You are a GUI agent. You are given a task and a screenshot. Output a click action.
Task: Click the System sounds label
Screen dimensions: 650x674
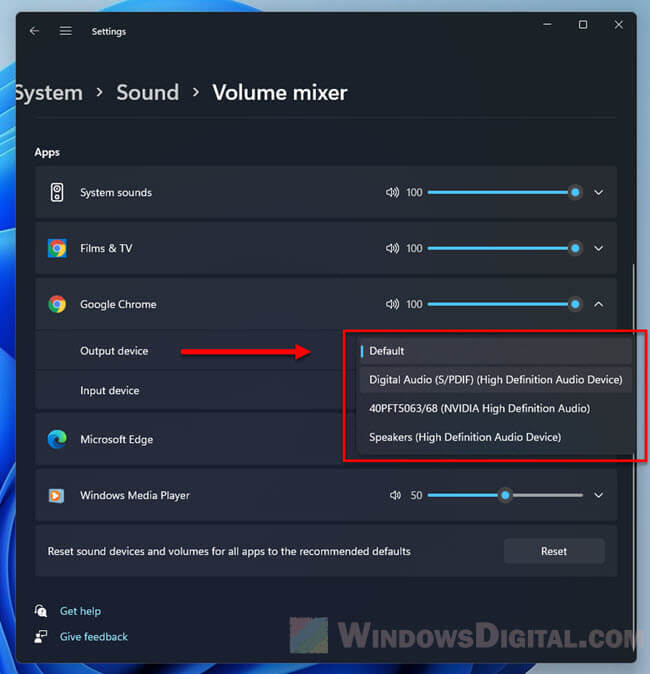coord(116,192)
